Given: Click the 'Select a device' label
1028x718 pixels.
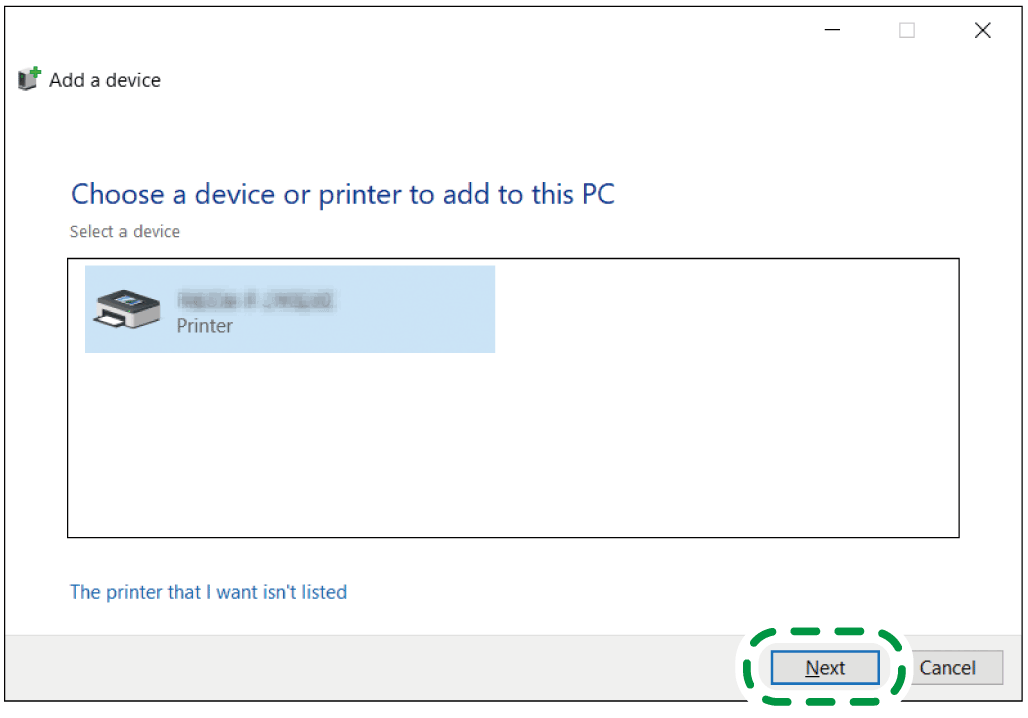Looking at the screenshot, I should tap(125, 232).
